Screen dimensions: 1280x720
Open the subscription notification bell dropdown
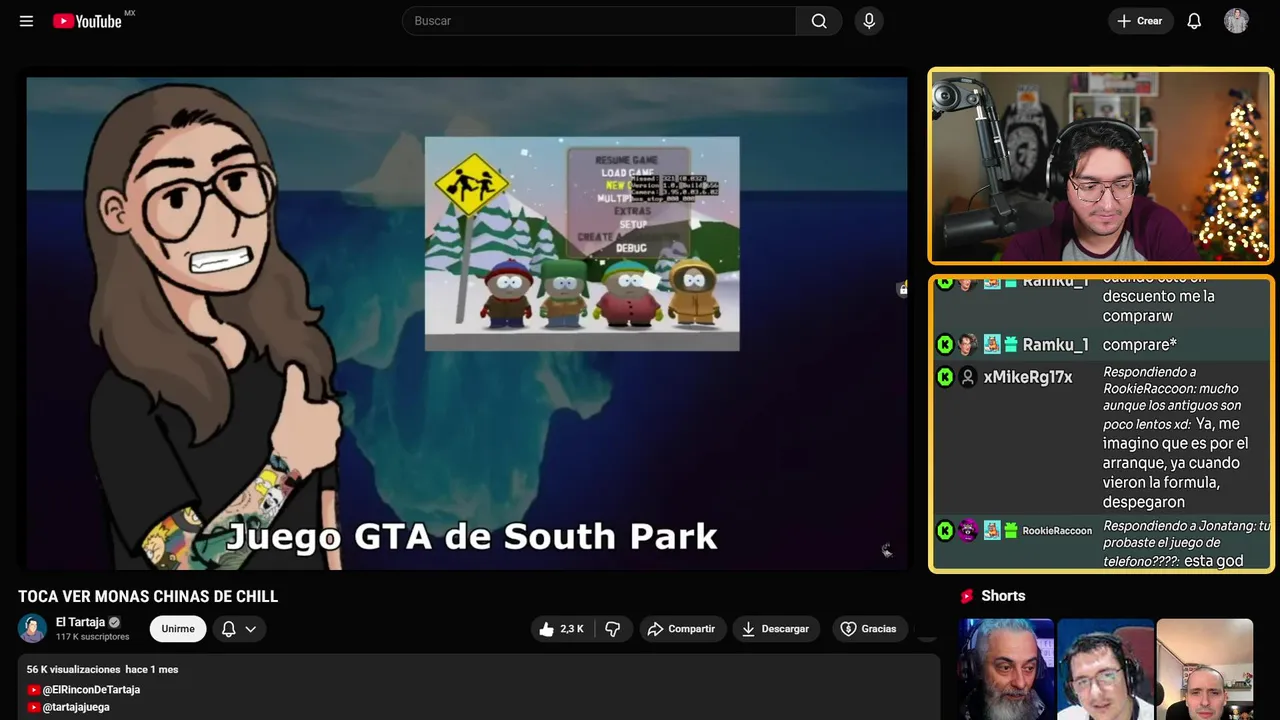pos(239,629)
